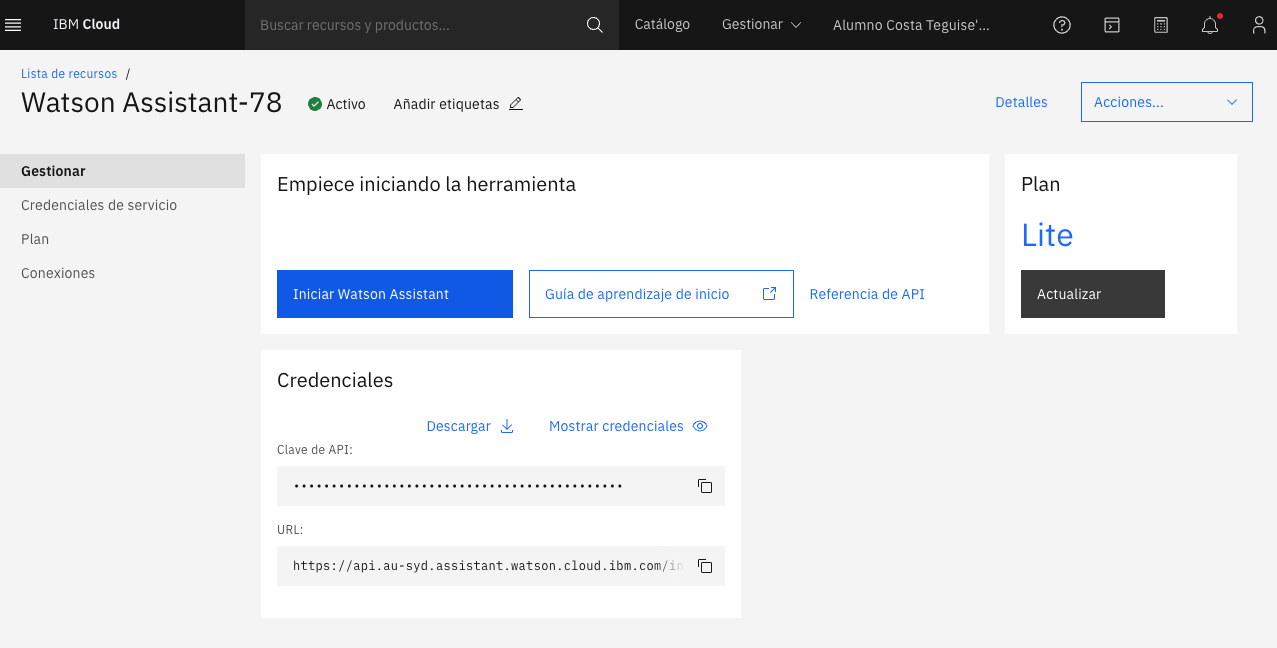This screenshot has width=1277, height=648.
Task: Click the Actualizar plan button
Action: click(1092, 294)
